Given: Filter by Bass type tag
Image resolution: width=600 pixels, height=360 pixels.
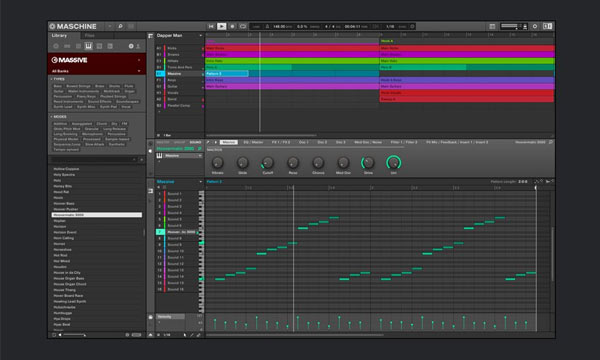Looking at the screenshot, I should 58,86.
